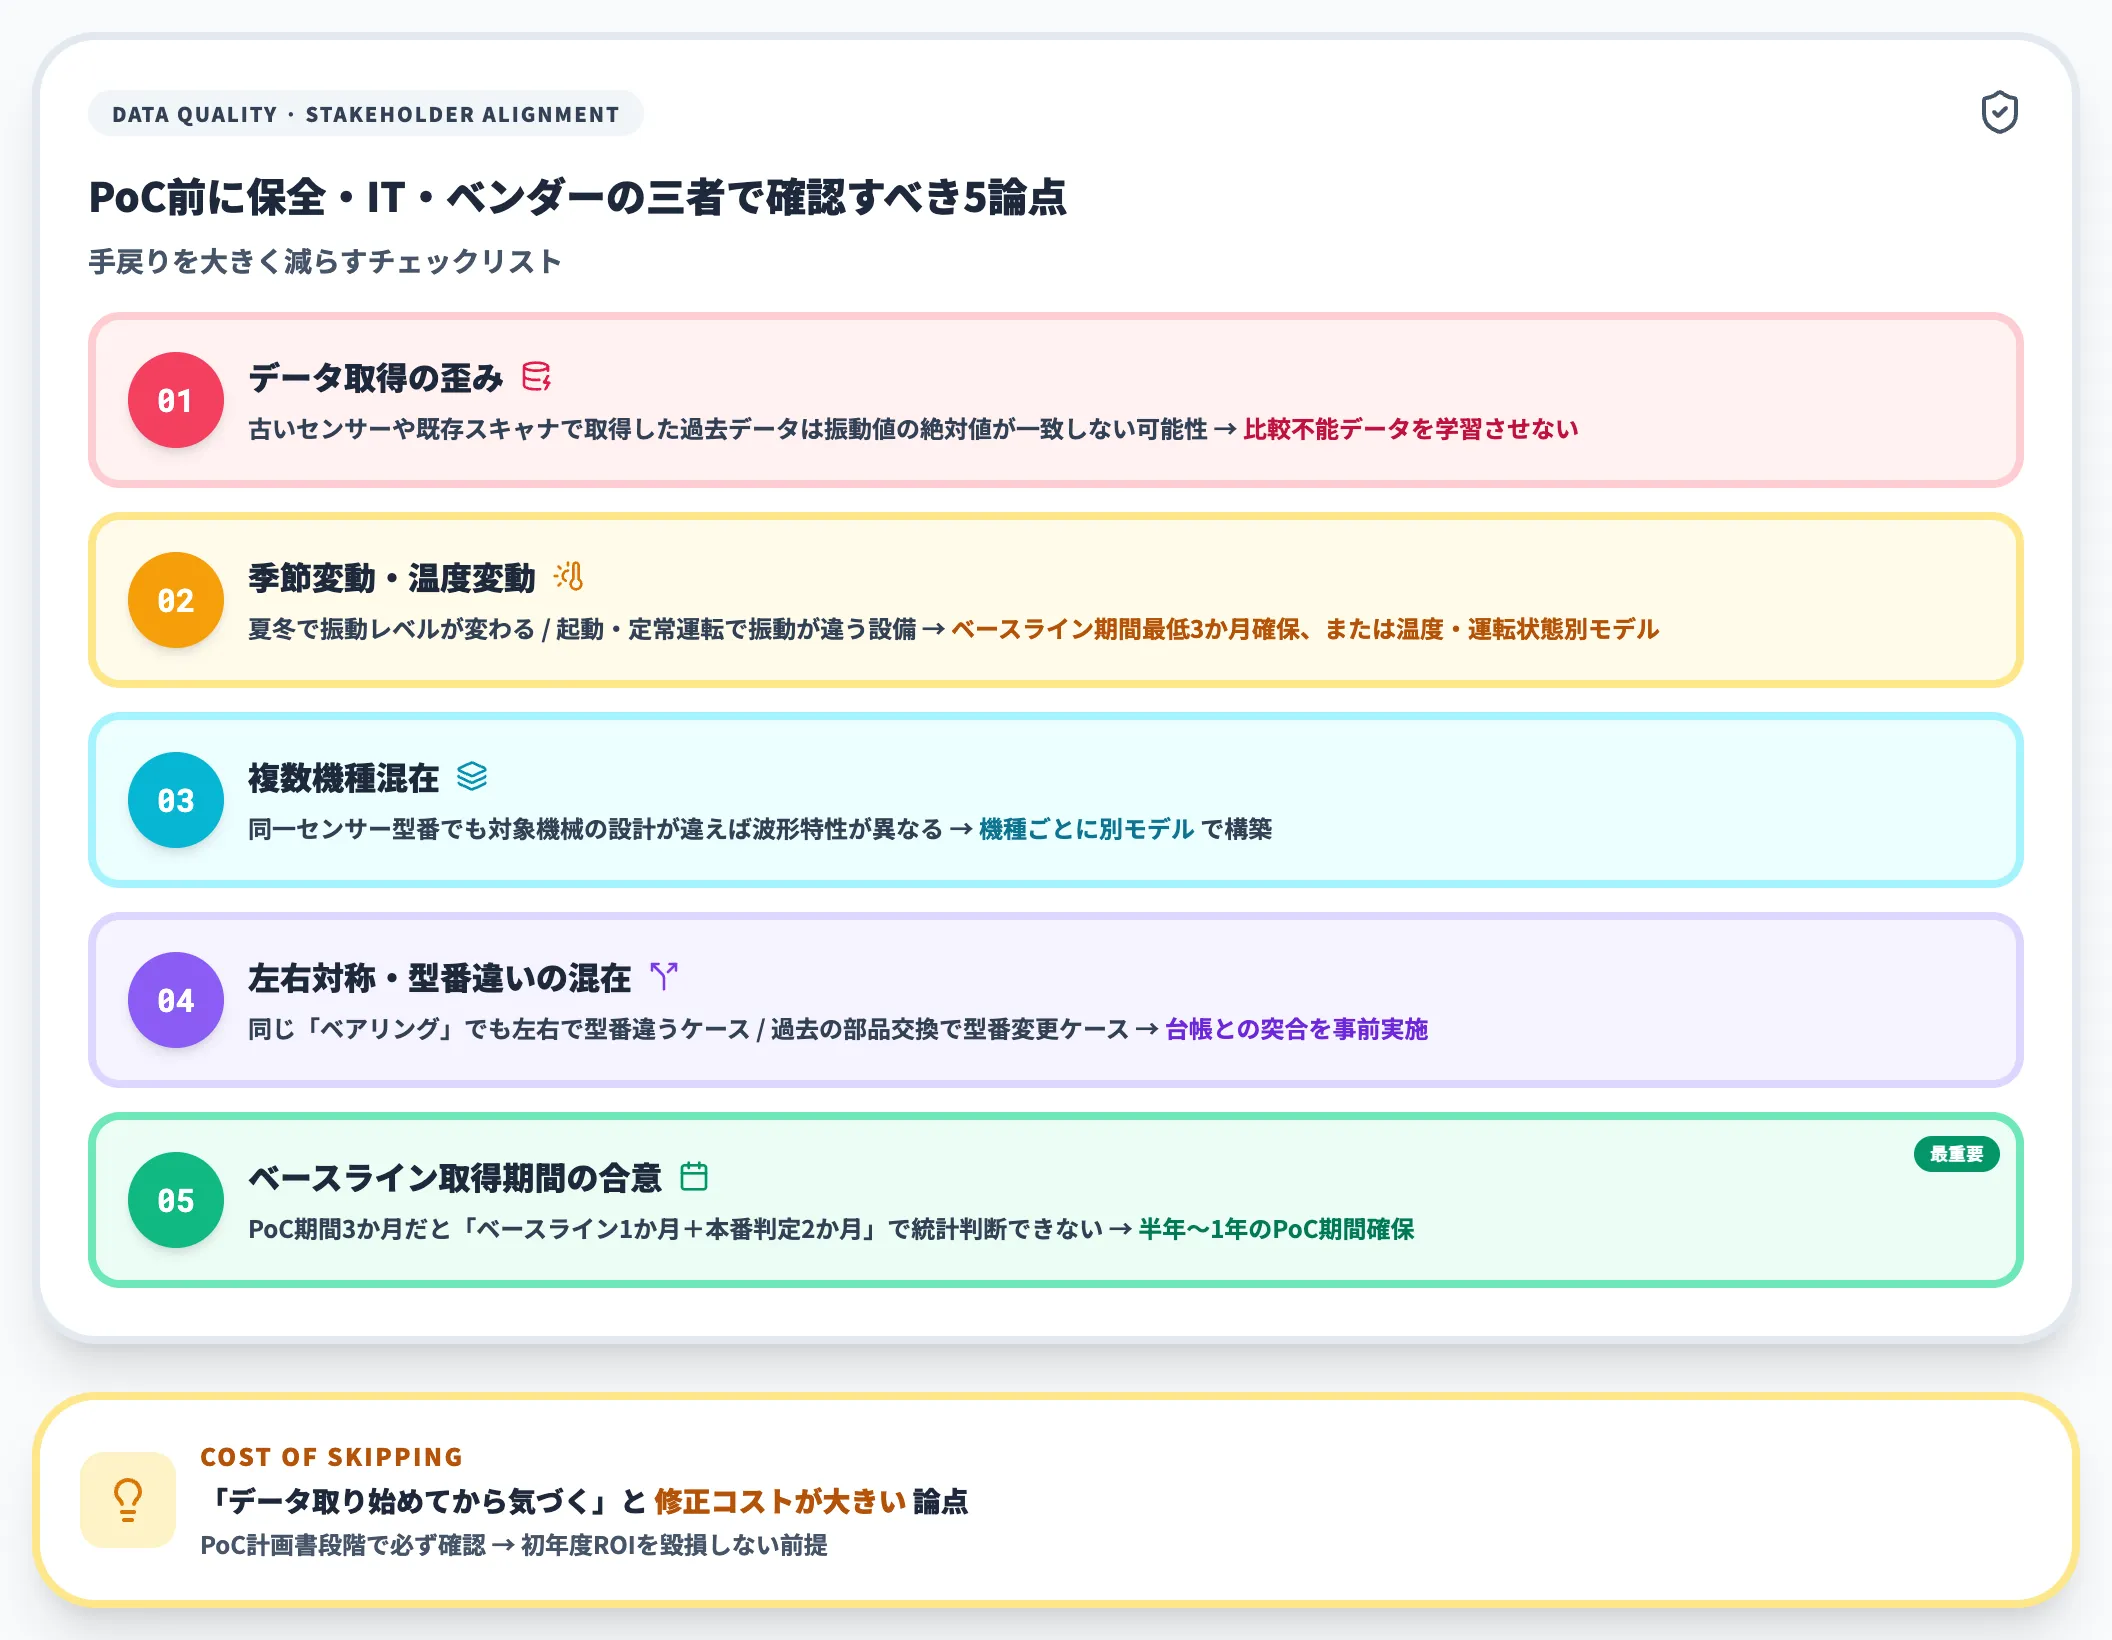Click the 最重要 badge on item 05
This screenshot has width=2112, height=1640.
(1956, 1154)
